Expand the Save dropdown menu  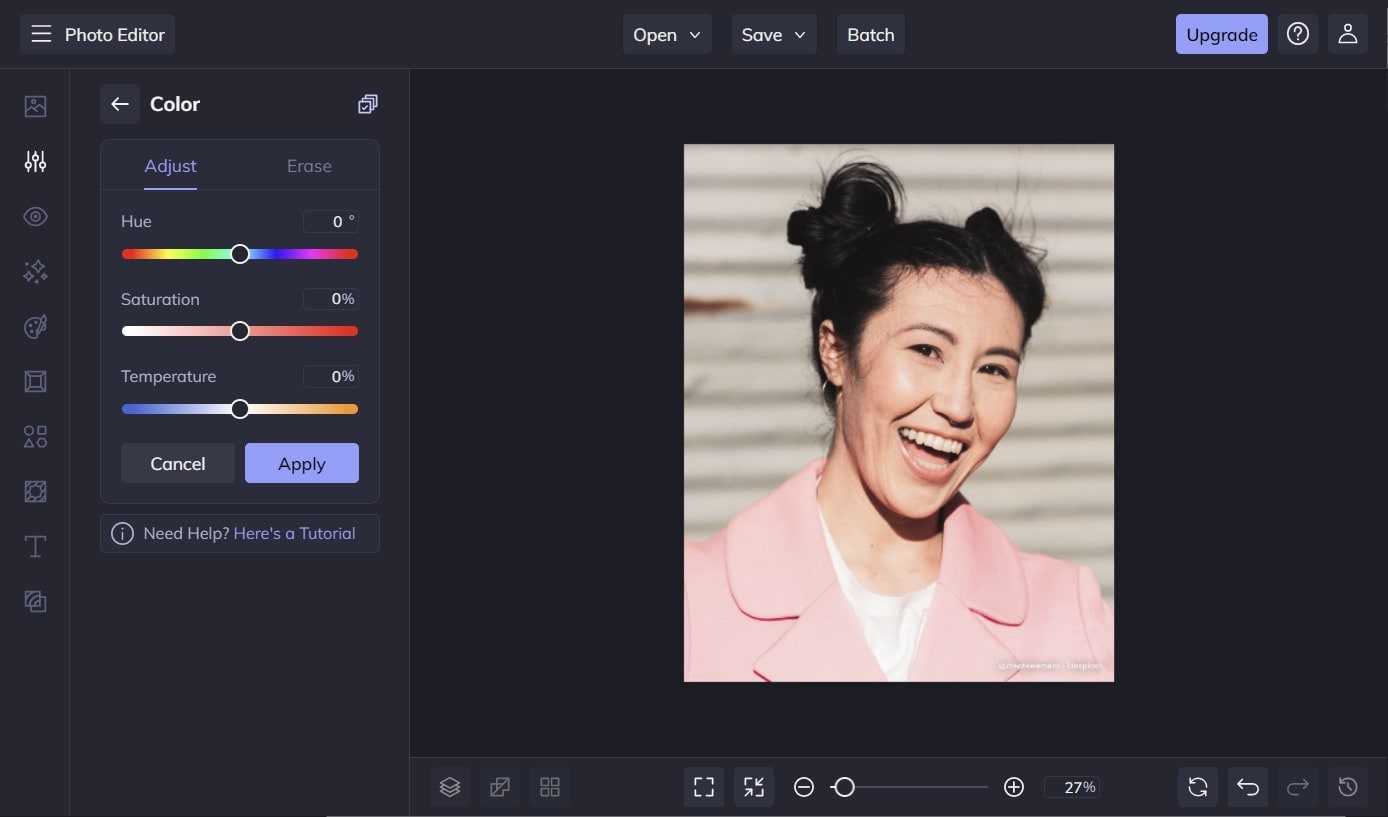click(773, 34)
